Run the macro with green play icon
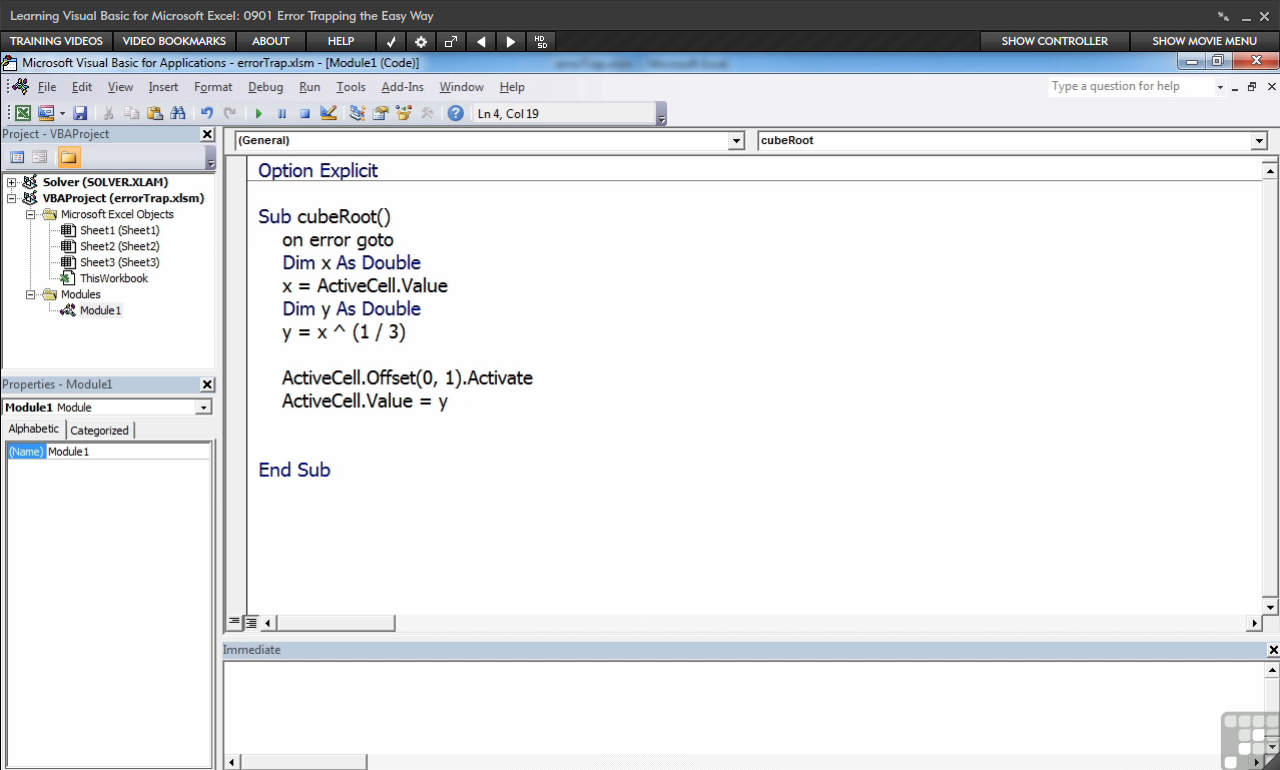 tap(259, 113)
